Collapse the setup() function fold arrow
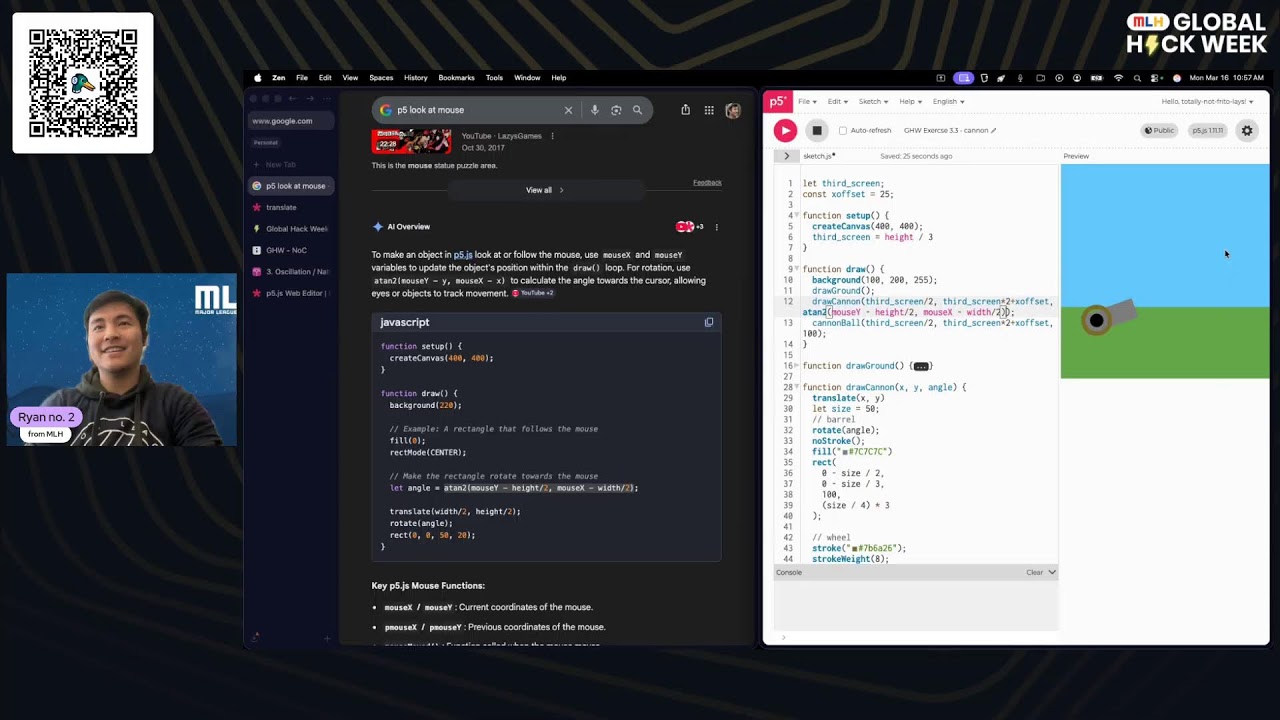This screenshot has width=1280, height=720. tap(797, 216)
